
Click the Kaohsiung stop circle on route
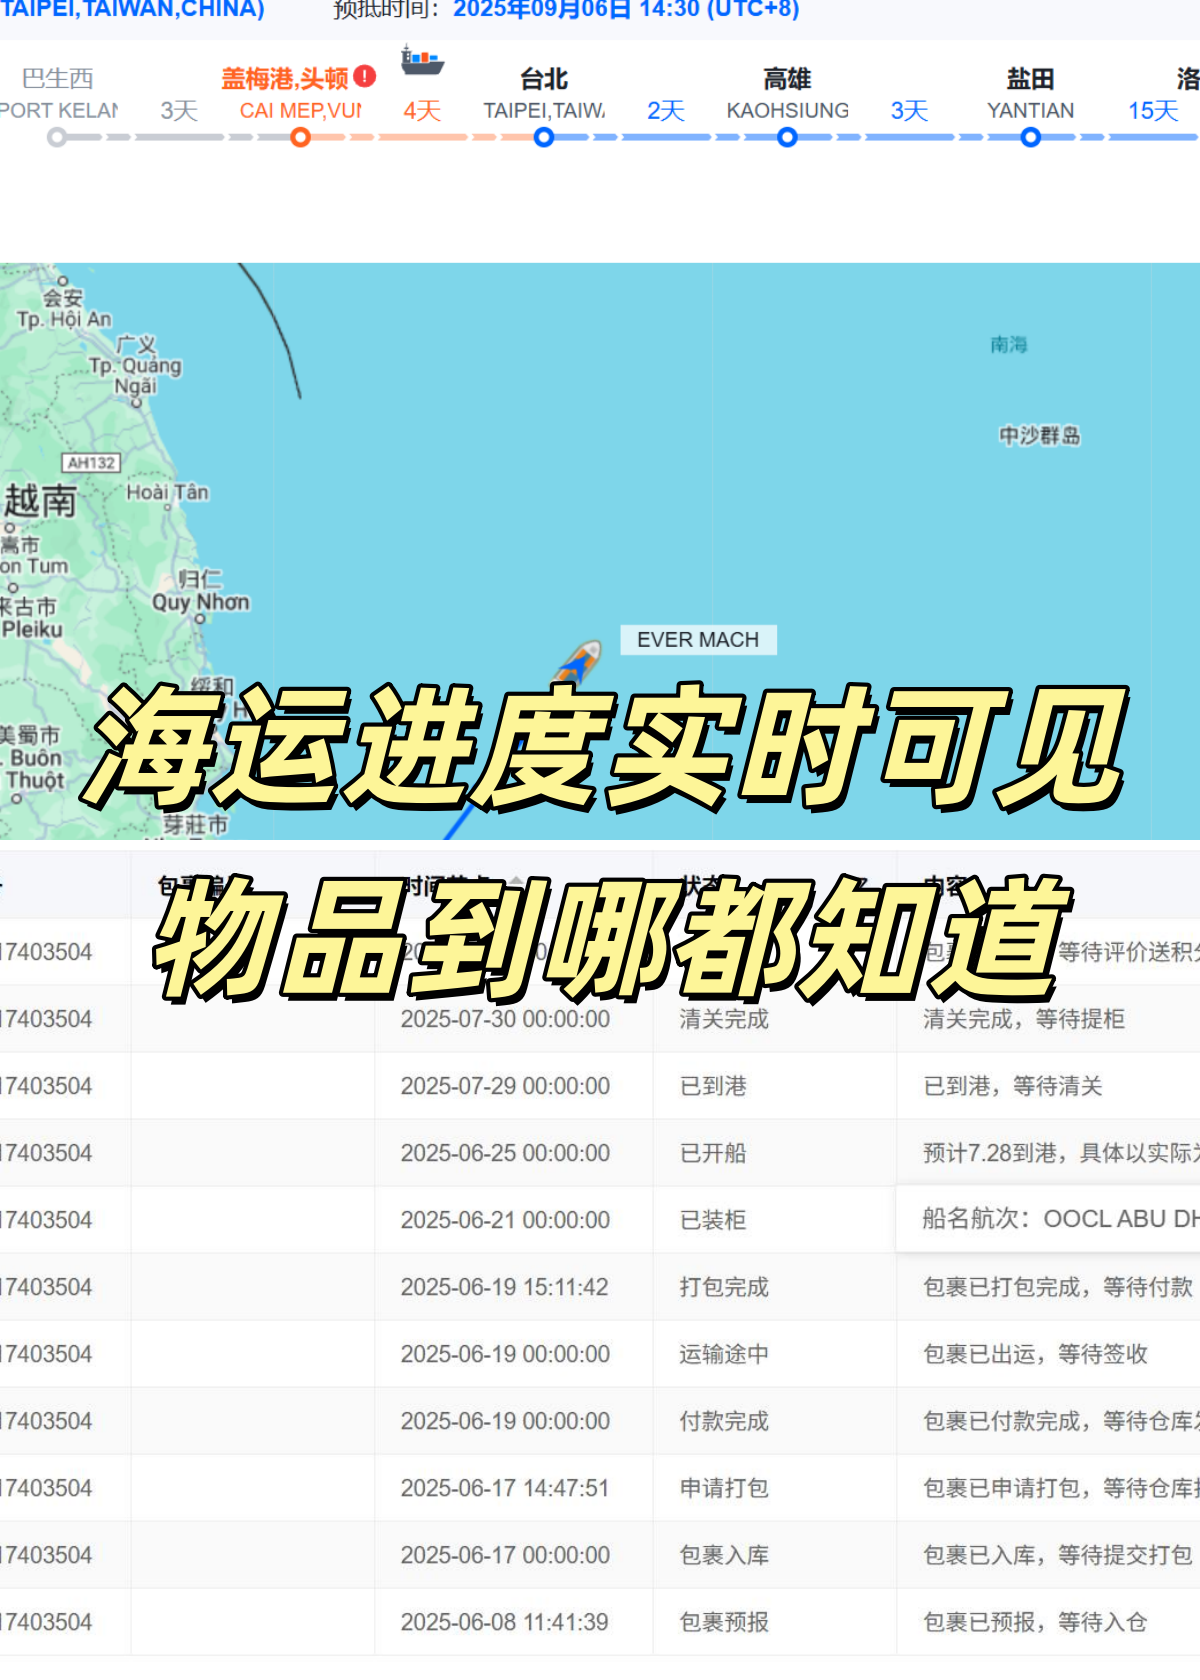[x=787, y=137]
